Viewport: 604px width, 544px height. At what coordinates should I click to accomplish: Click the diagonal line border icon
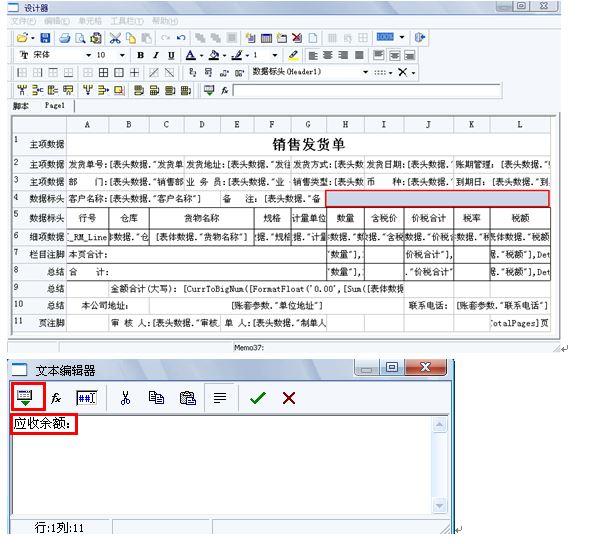tap(154, 72)
